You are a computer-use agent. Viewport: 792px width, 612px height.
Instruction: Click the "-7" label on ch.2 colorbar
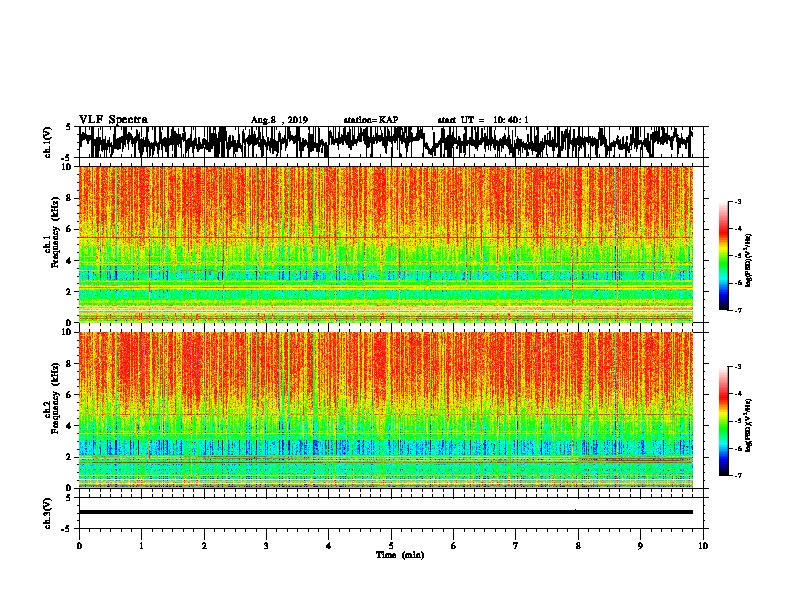(738, 475)
